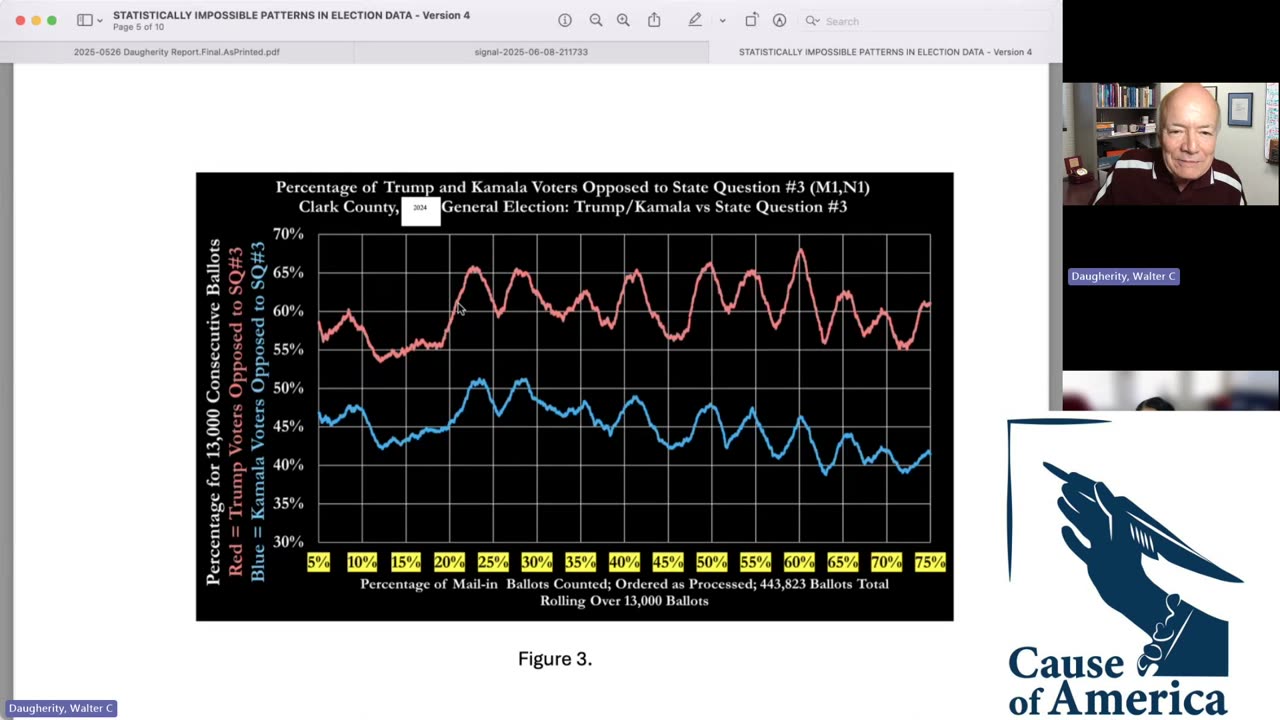
Task: Click the document title in the title bar
Action: [x=291, y=15]
